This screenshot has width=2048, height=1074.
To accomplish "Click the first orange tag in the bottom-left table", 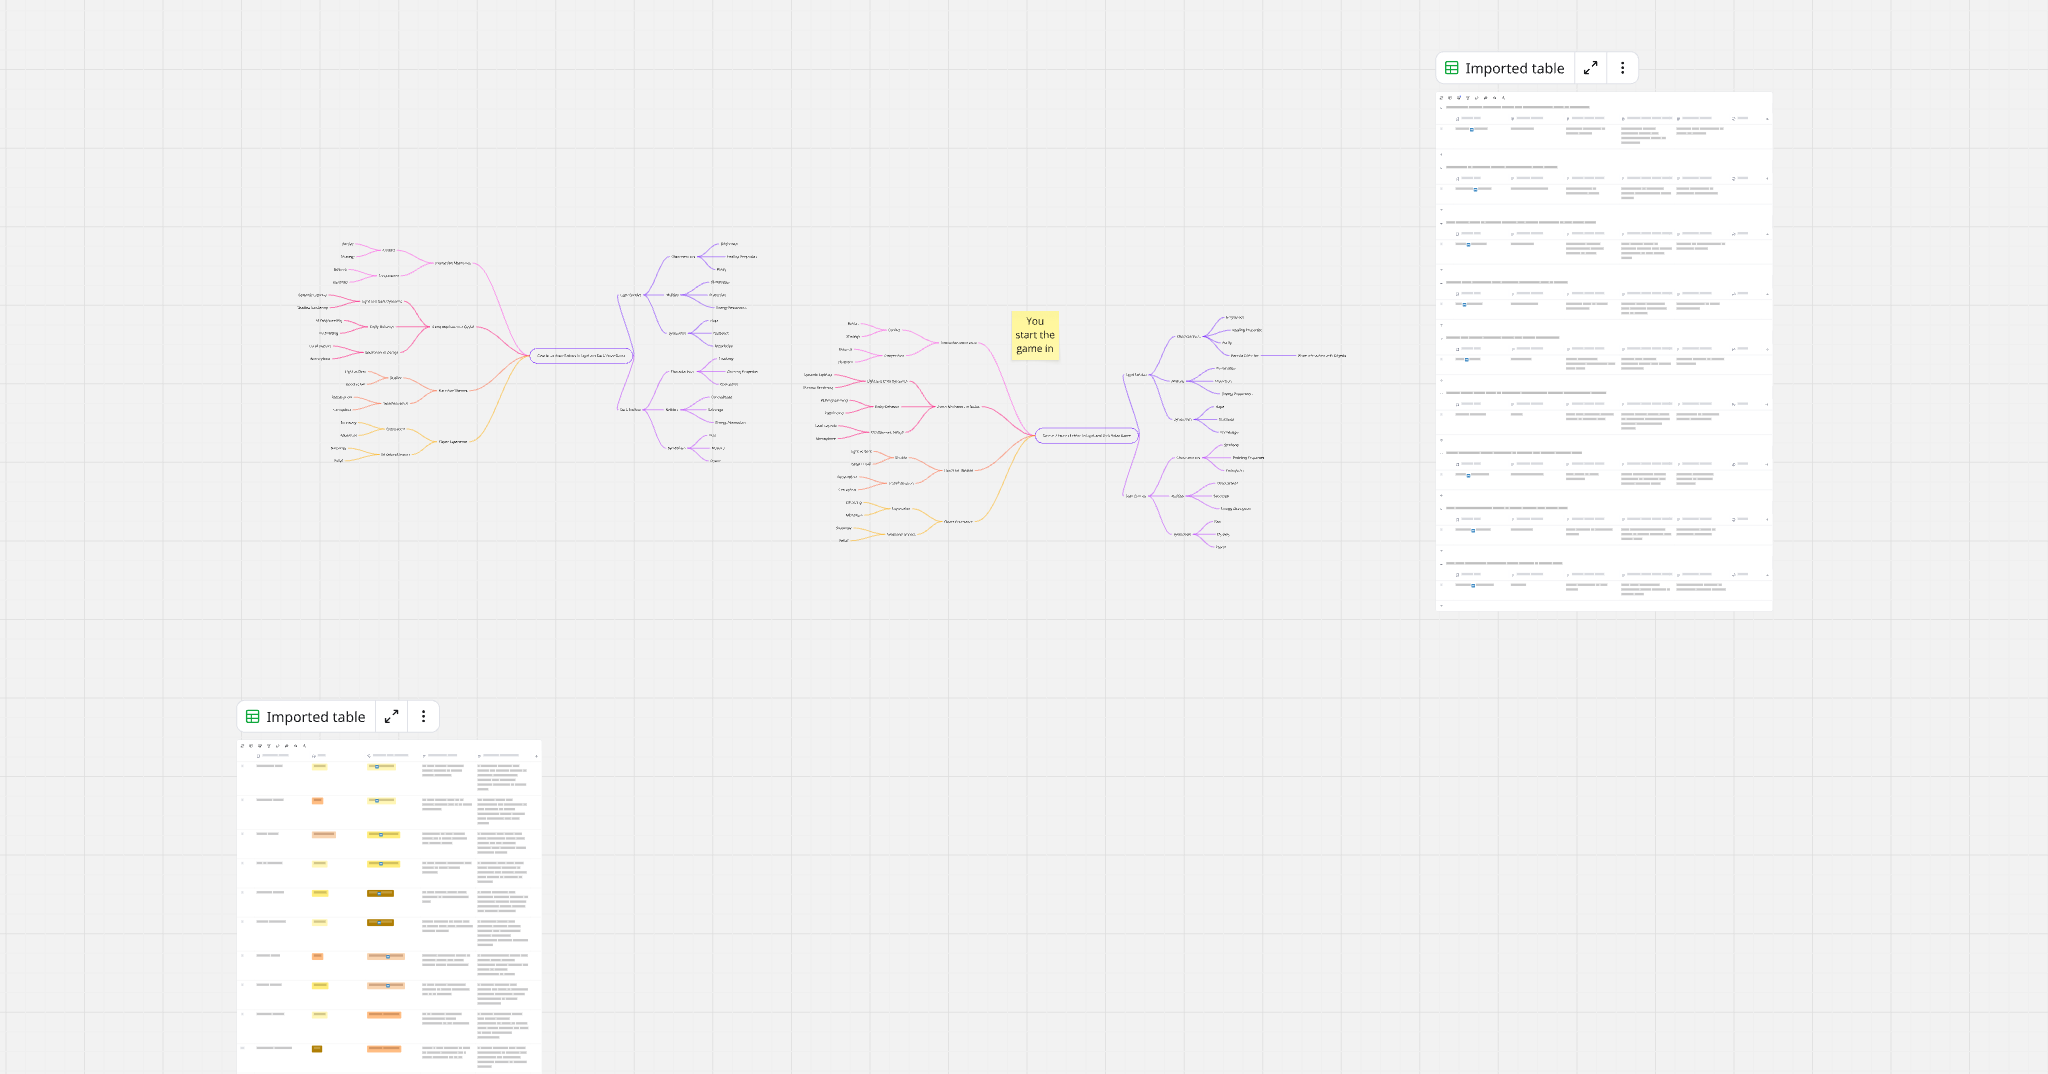I will coord(317,801).
